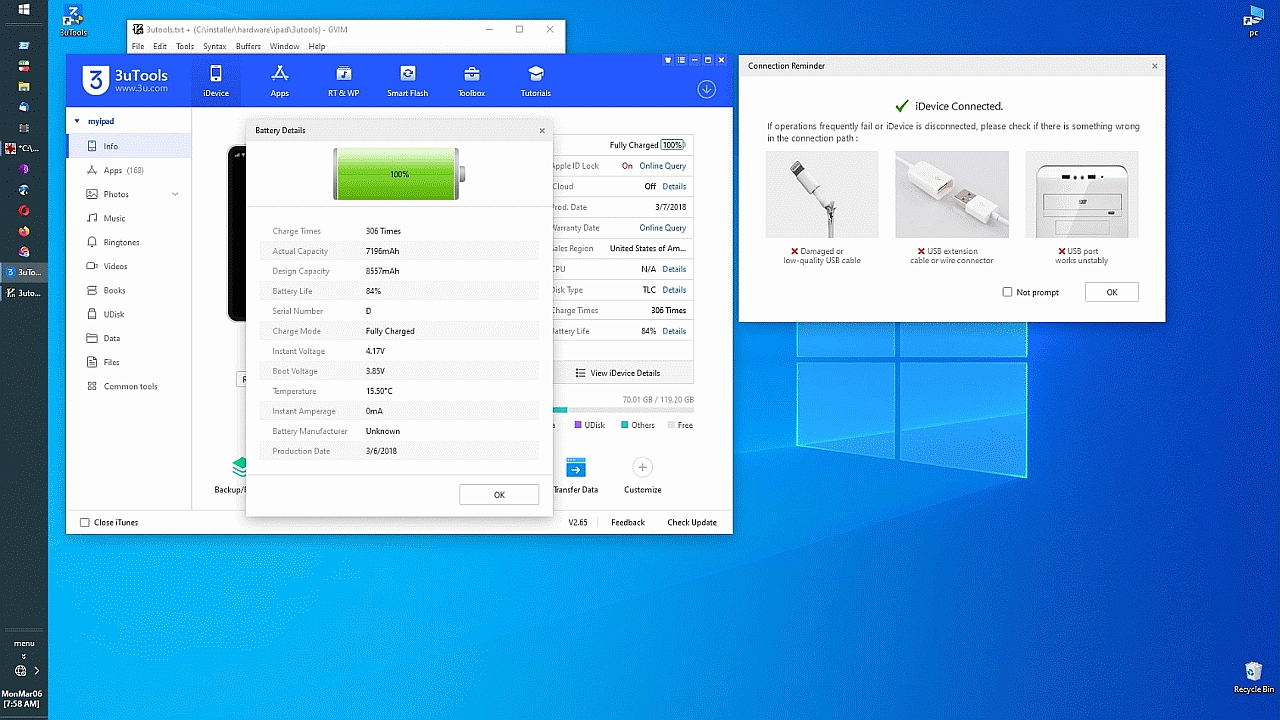
Task: Click the Transfer Data icon
Action: pos(576,468)
